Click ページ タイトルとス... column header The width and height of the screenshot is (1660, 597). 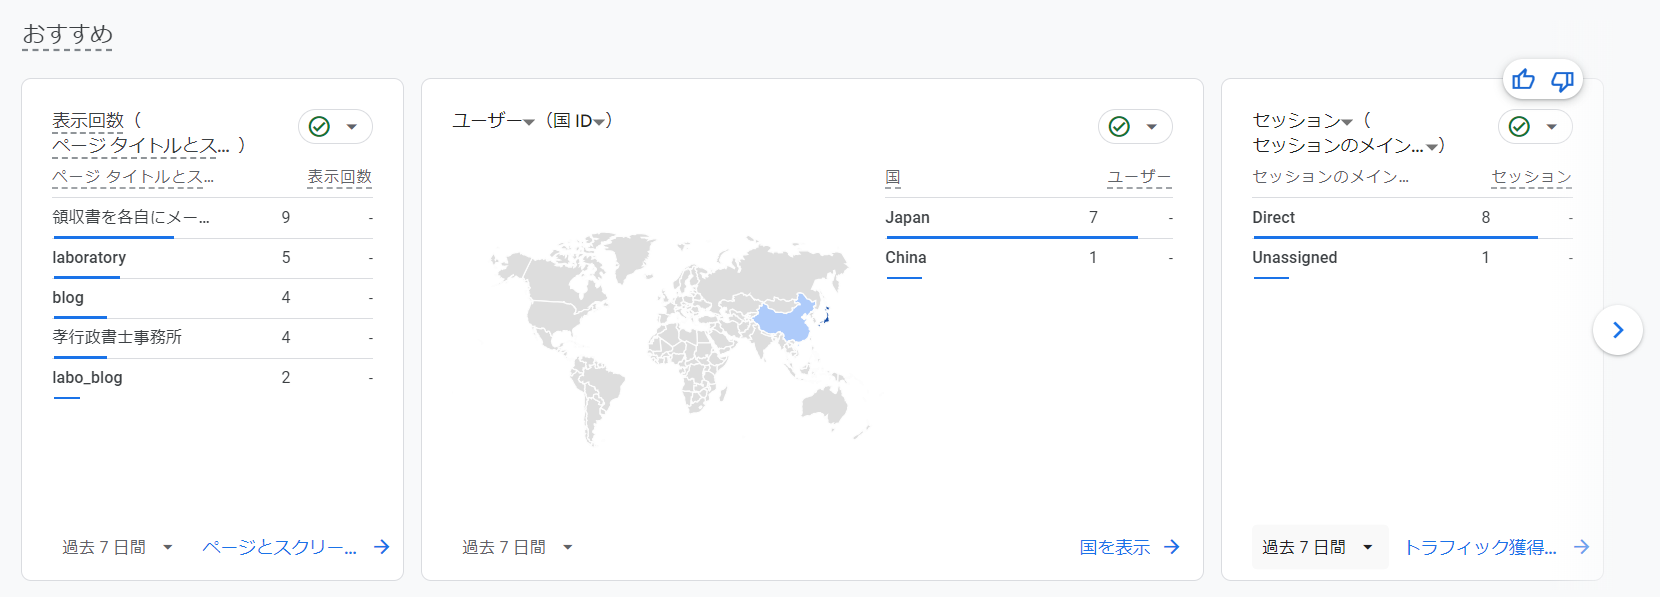[133, 177]
